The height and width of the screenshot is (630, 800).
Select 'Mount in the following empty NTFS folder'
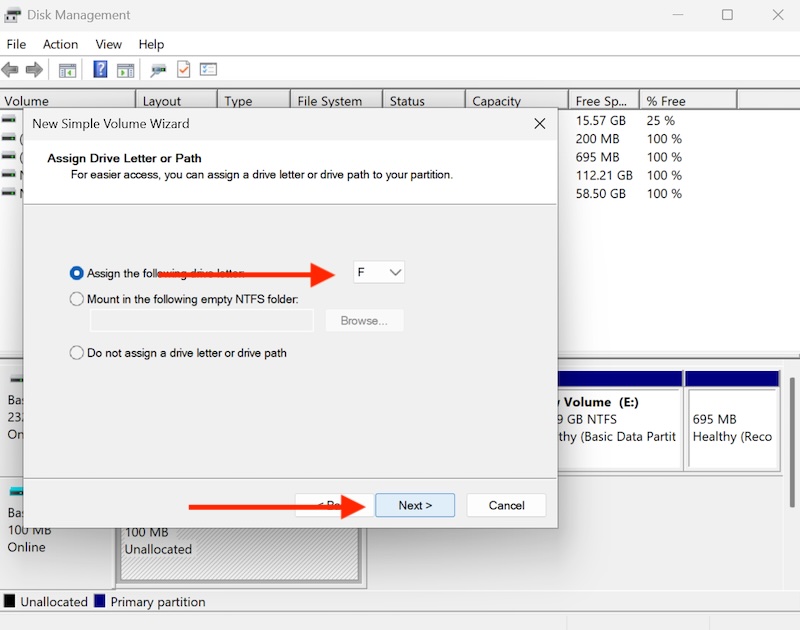pyautogui.click(x=77, y=298)
